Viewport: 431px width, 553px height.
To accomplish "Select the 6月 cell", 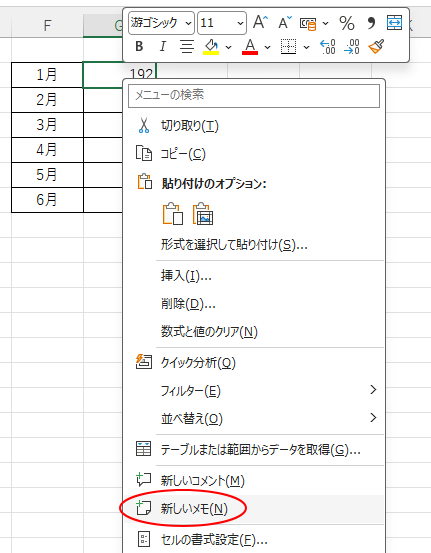I will pos(47,200).
